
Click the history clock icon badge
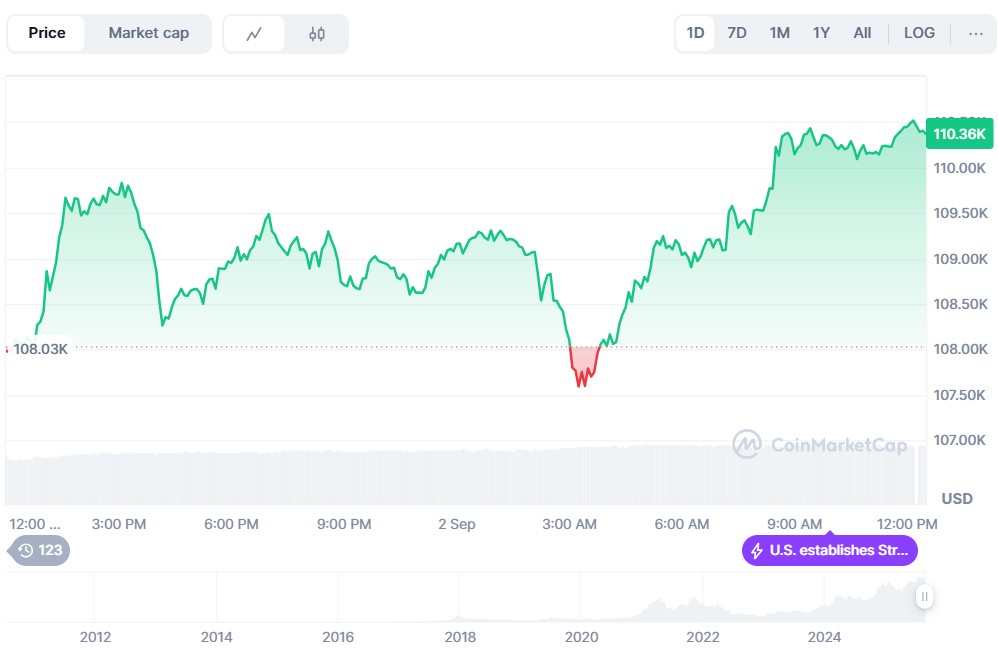coord(26,550)
